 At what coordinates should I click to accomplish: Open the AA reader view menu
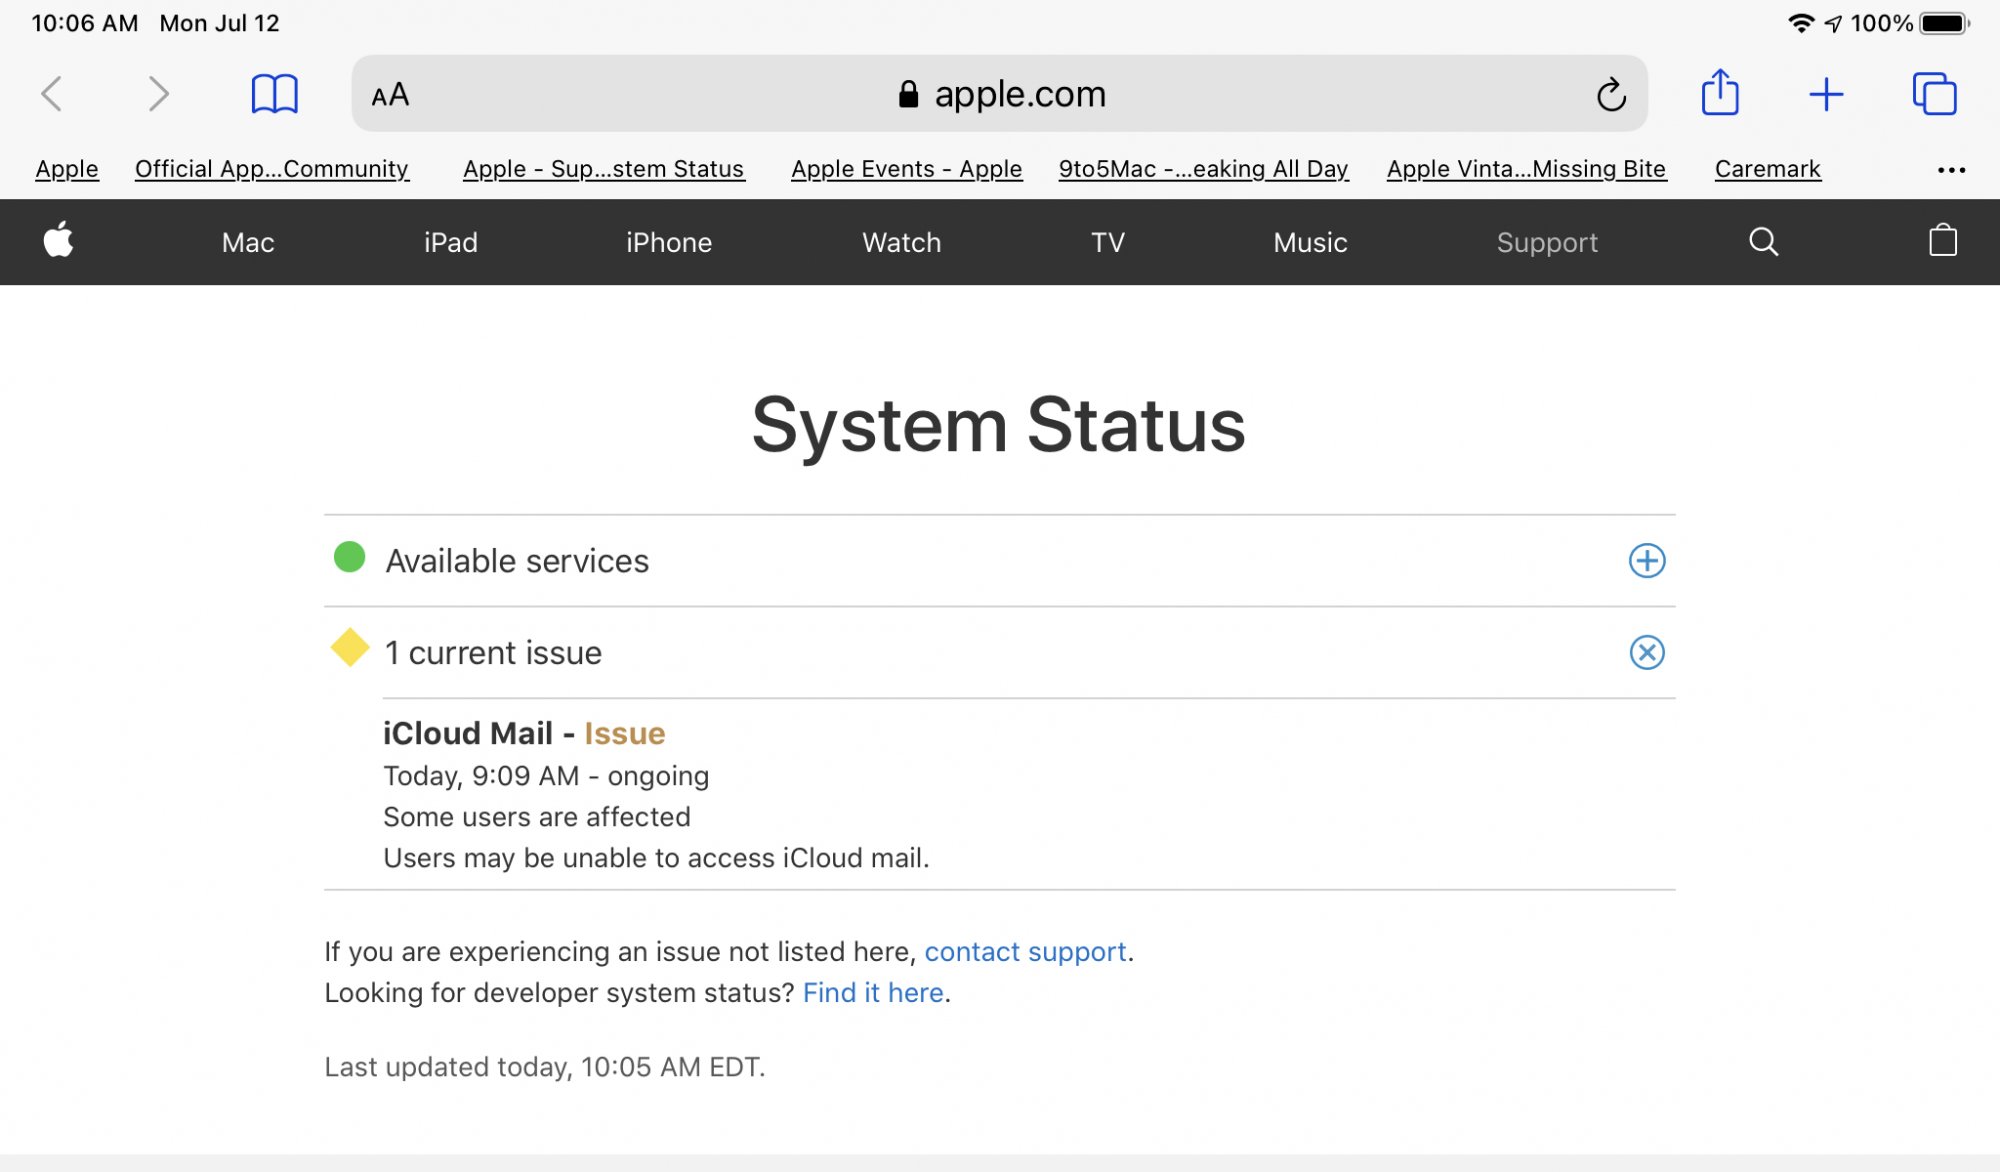pos(390,95)
